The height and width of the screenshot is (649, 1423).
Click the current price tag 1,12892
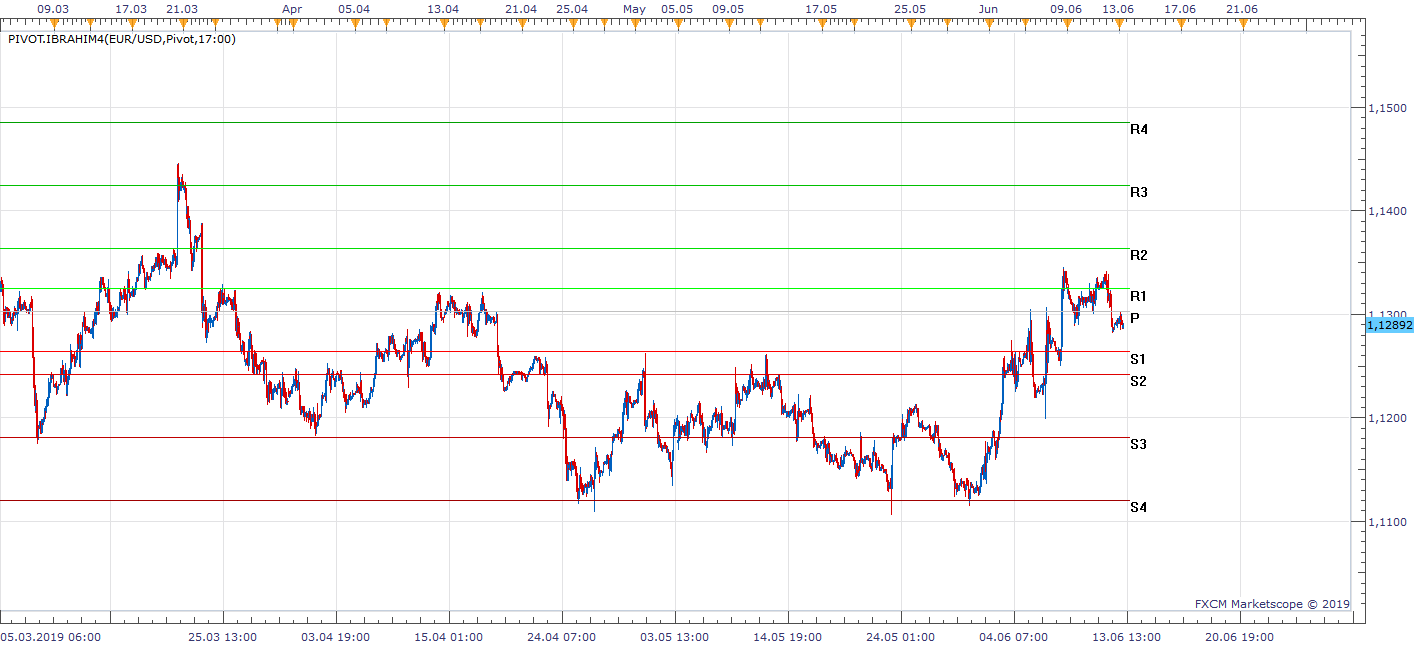click(1388, 324)
